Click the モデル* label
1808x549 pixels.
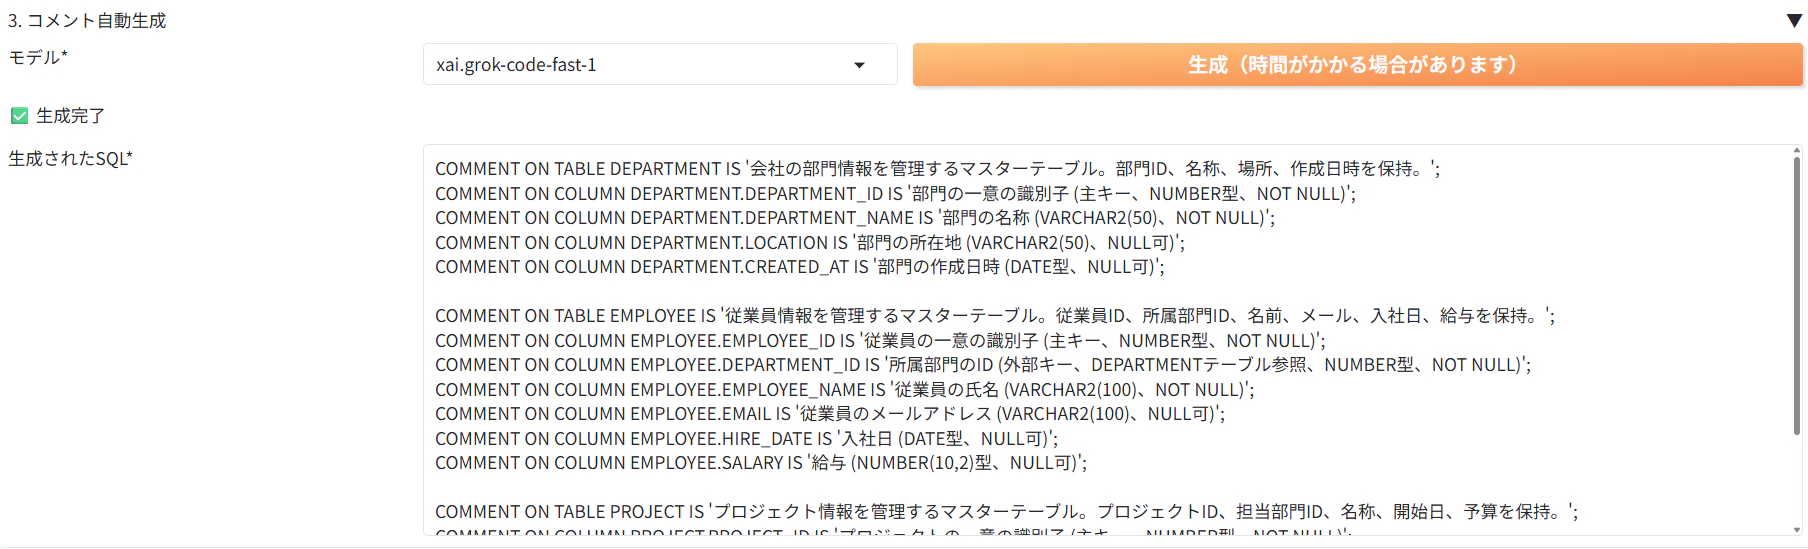coord(38,58)
